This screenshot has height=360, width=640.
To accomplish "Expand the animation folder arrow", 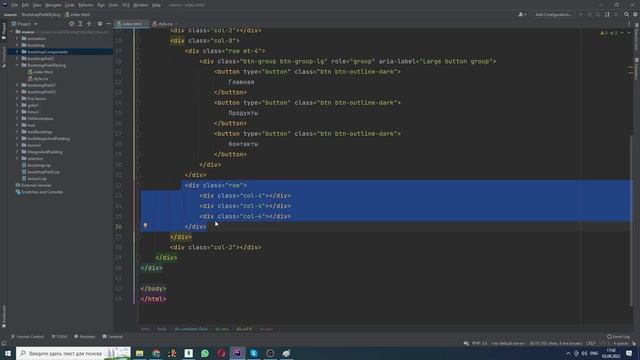I will [x=17, y=39].
